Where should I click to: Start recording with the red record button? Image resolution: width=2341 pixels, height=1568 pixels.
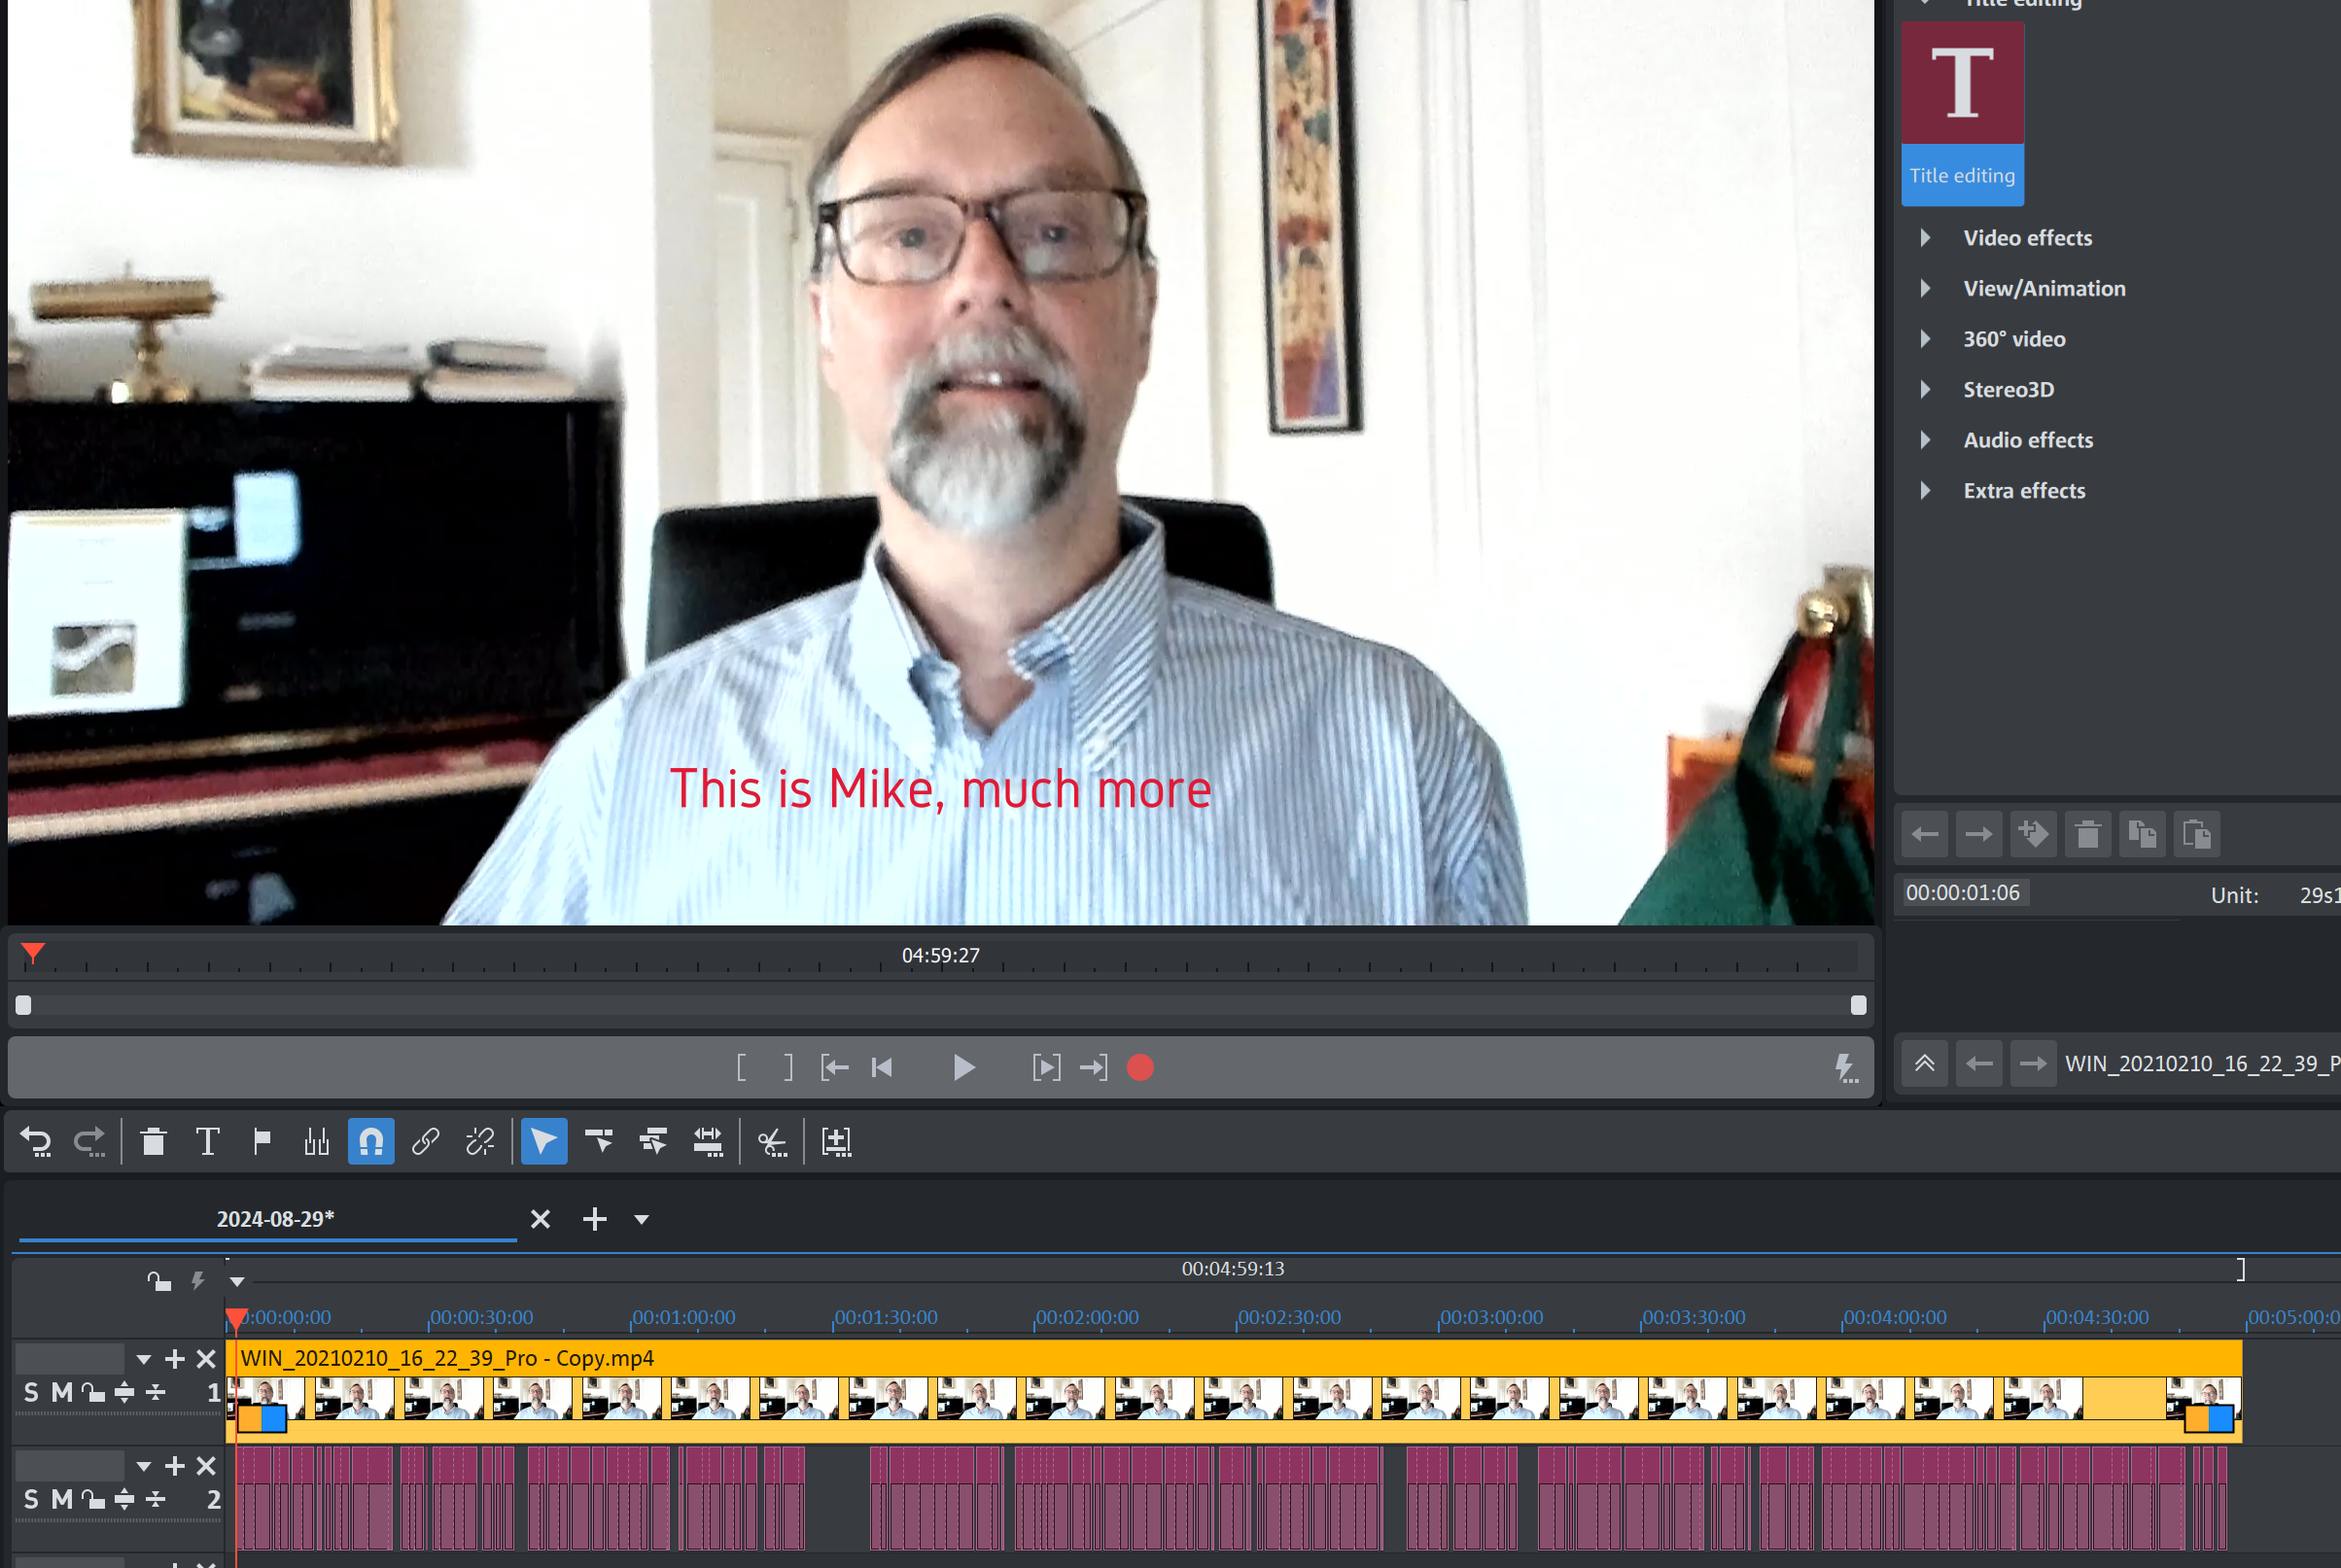tap(1140, 1067)
